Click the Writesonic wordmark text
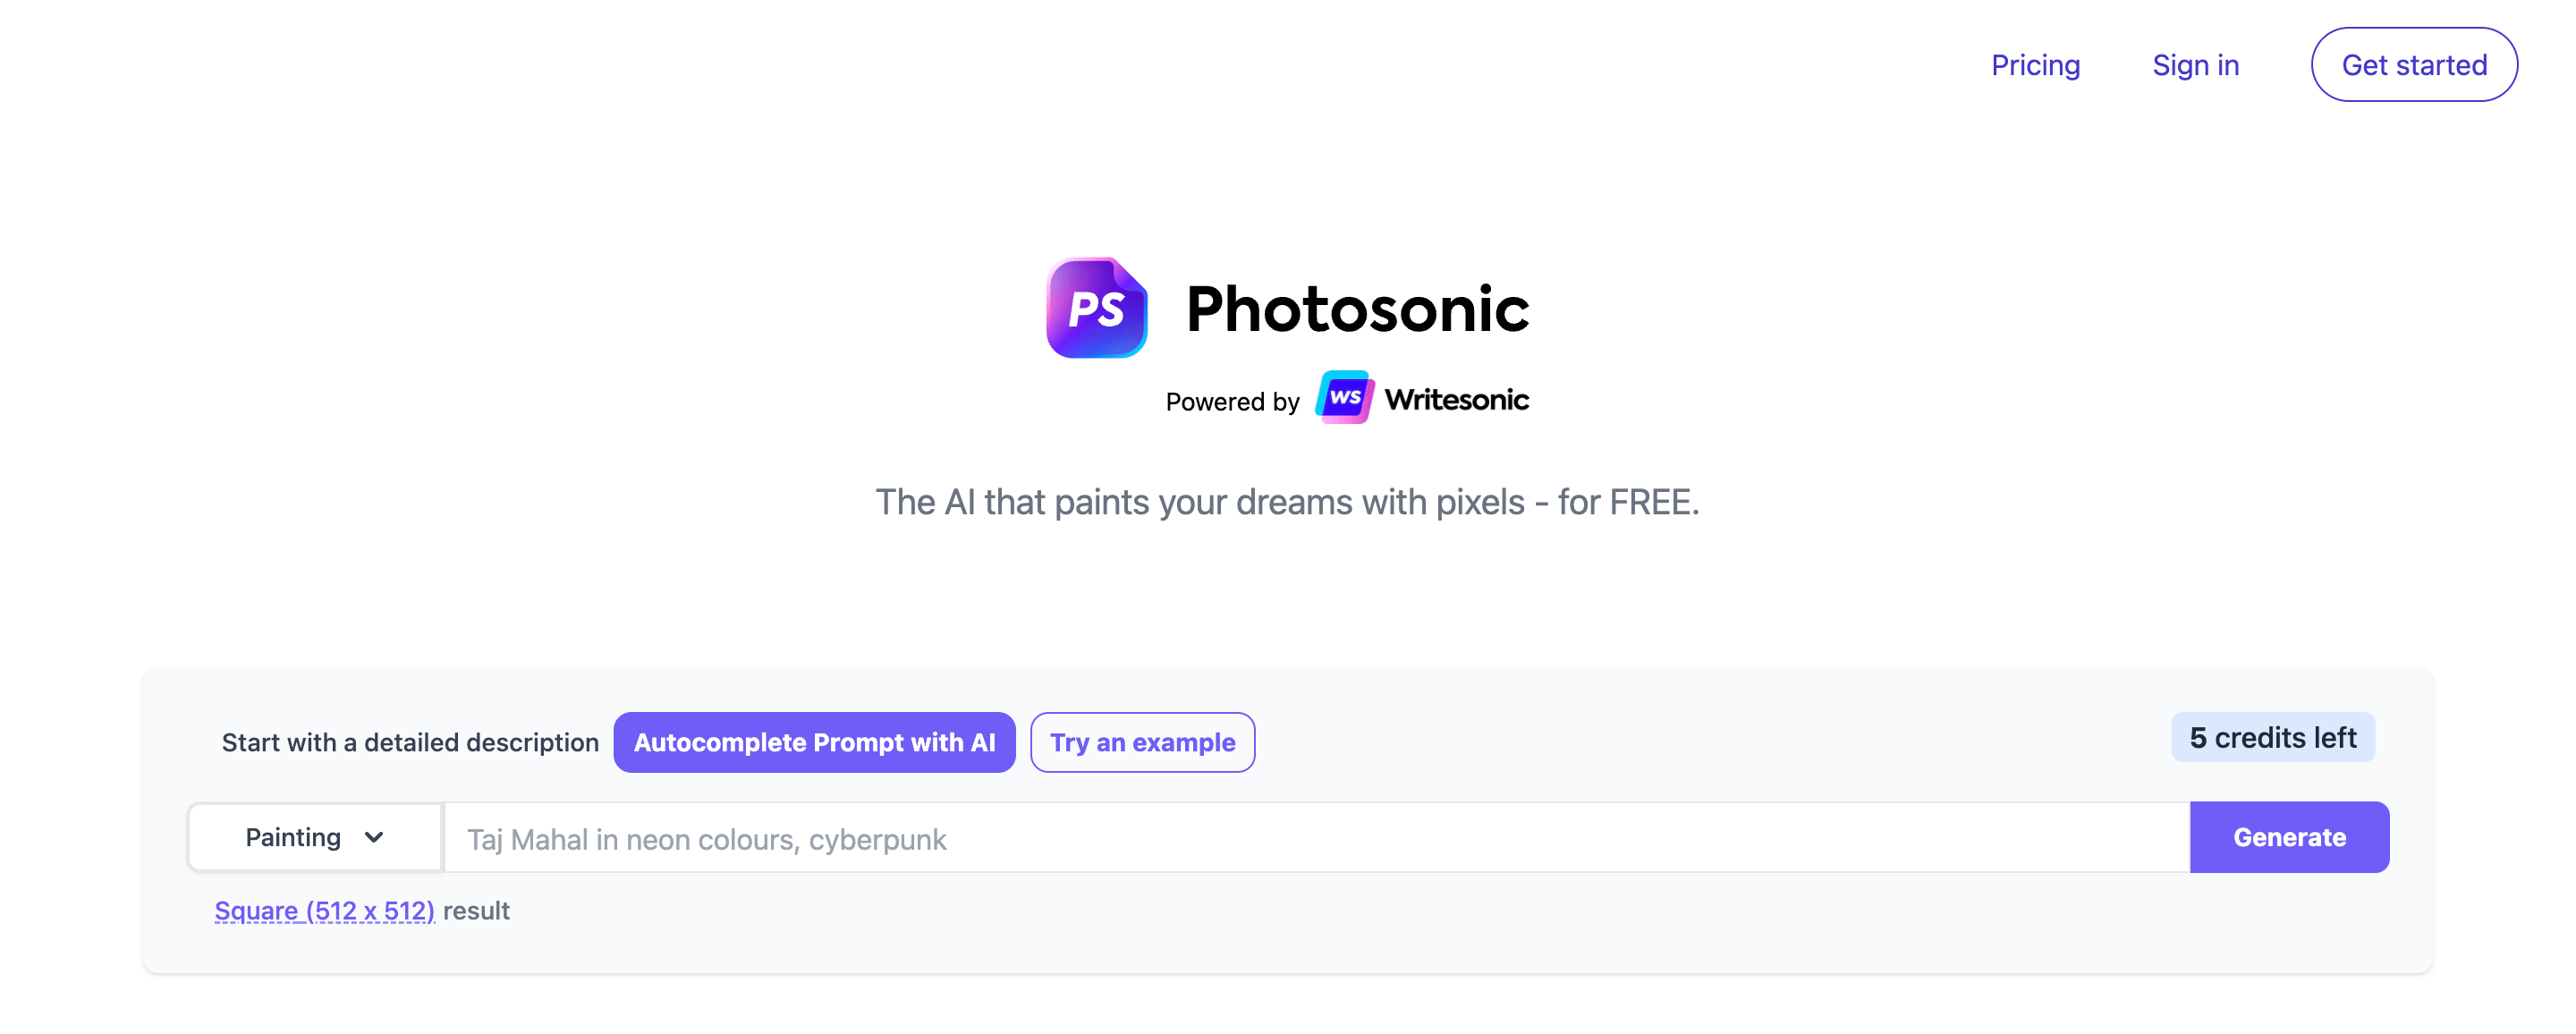 click(x=1456, y=400)
